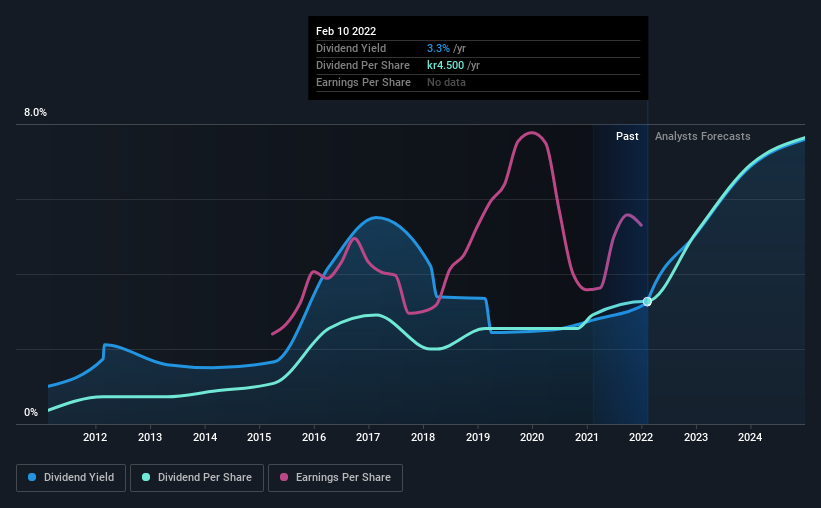Click the kr4.500 dividend per share value
The image size is (821, 508).
[446, 65]
